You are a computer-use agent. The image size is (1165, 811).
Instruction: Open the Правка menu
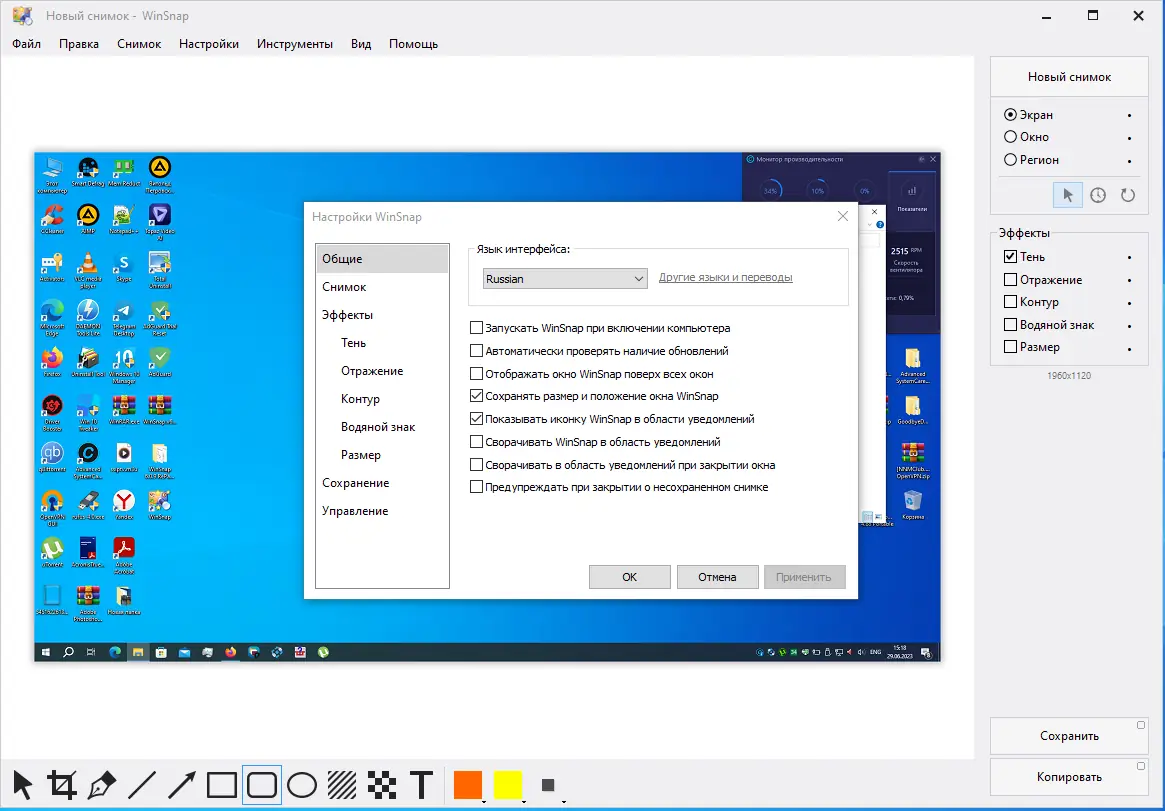79,44
